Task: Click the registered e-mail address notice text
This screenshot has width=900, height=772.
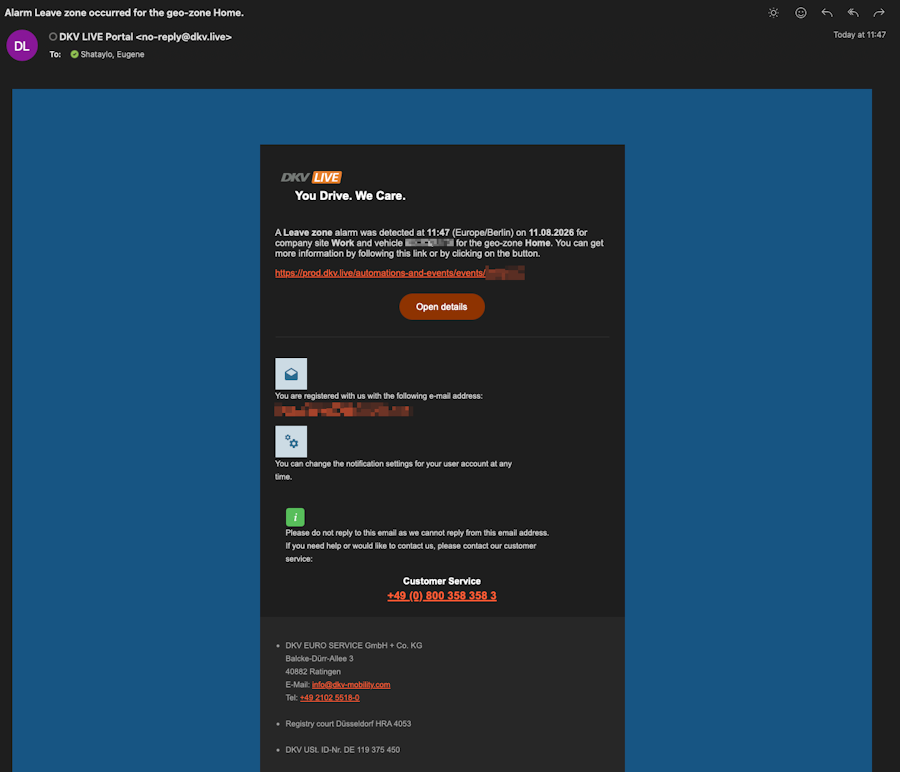Action: pos(378,396)
